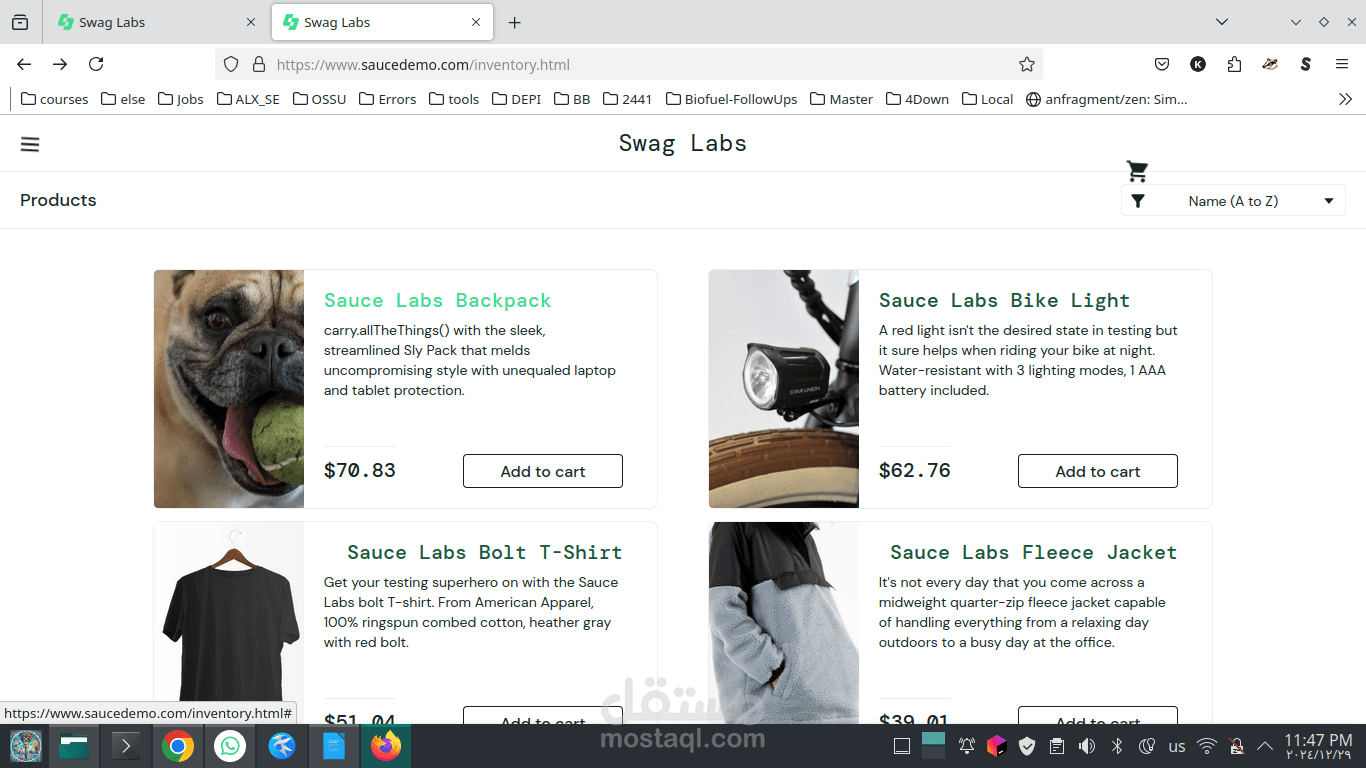This screenshot has width=1366, height=768.
Task: Close the inactive first Swag Labs tab
Action: (250, 22)
